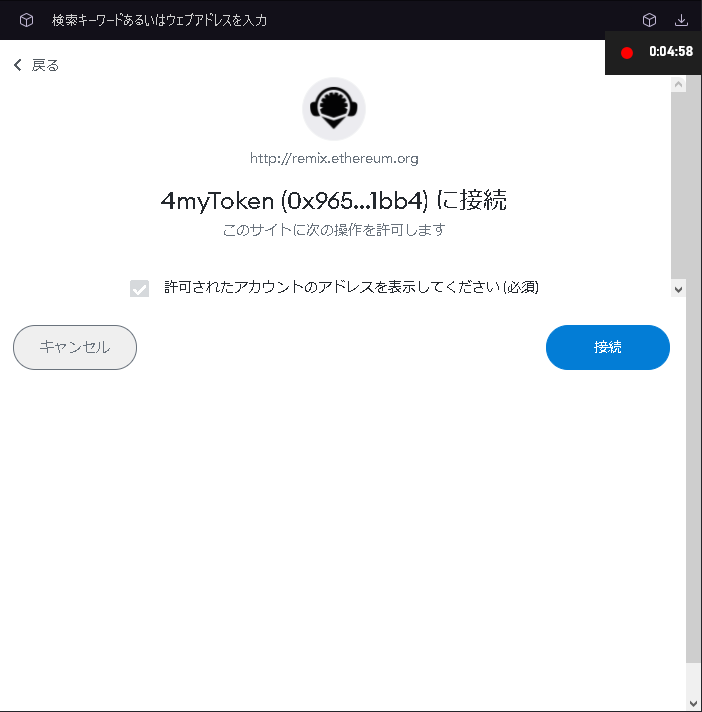702x712 pixels.
Task: Click the outer window scrollbar down arrow
Action: (693, 704)
